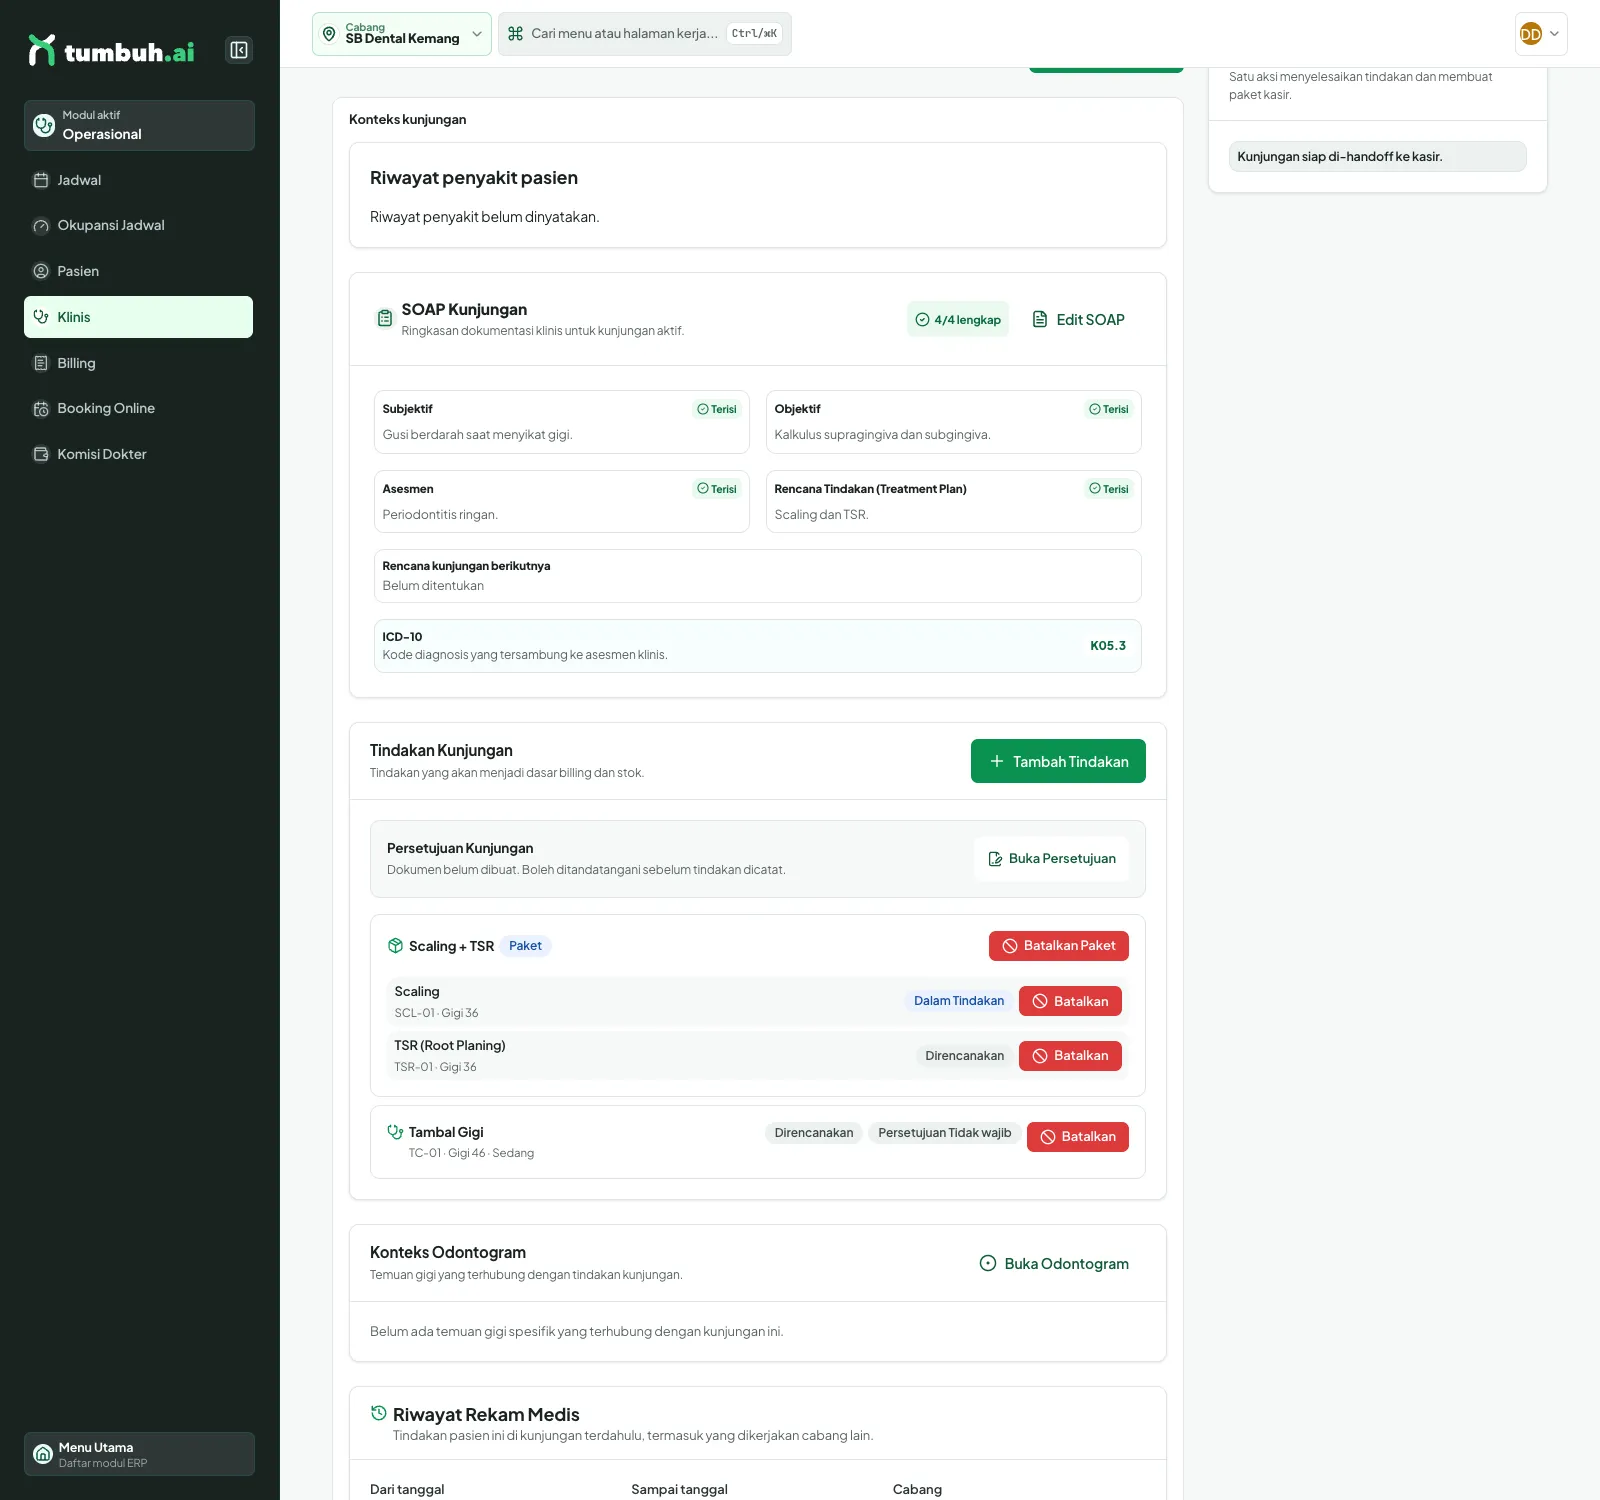Viewport: 1600px width, 1500px height.
Task: Open Buka Odontogram link
Action: coord(1054,1263)
